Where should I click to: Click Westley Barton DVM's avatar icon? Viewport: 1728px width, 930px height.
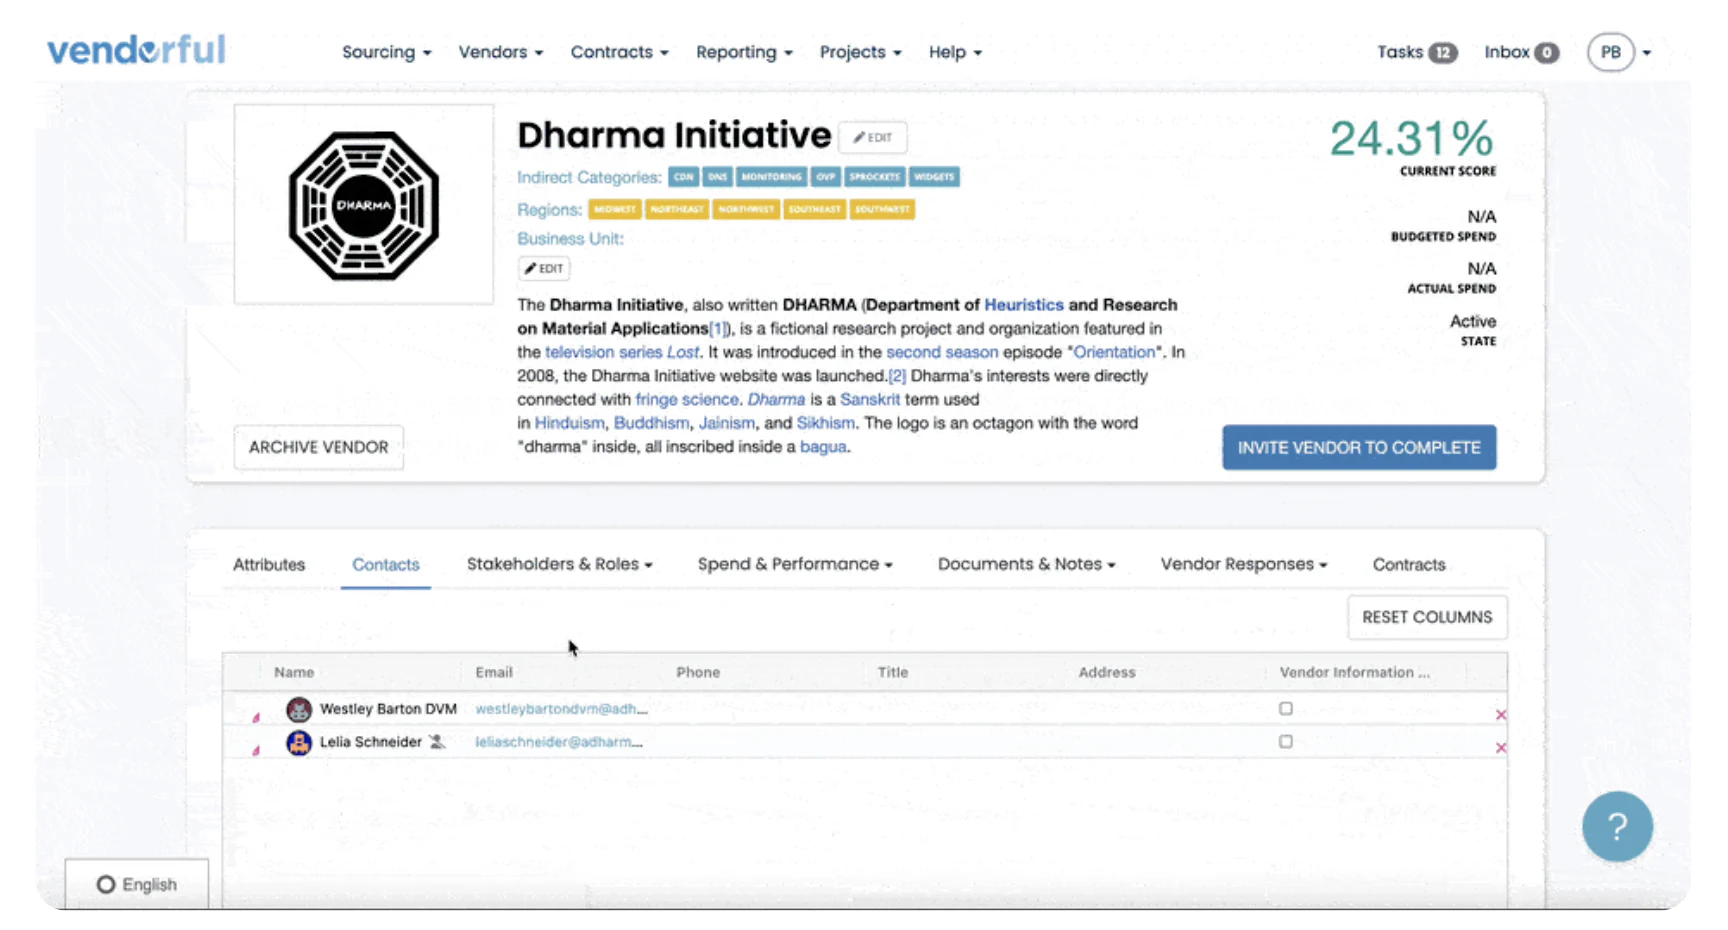click(299, 709)
